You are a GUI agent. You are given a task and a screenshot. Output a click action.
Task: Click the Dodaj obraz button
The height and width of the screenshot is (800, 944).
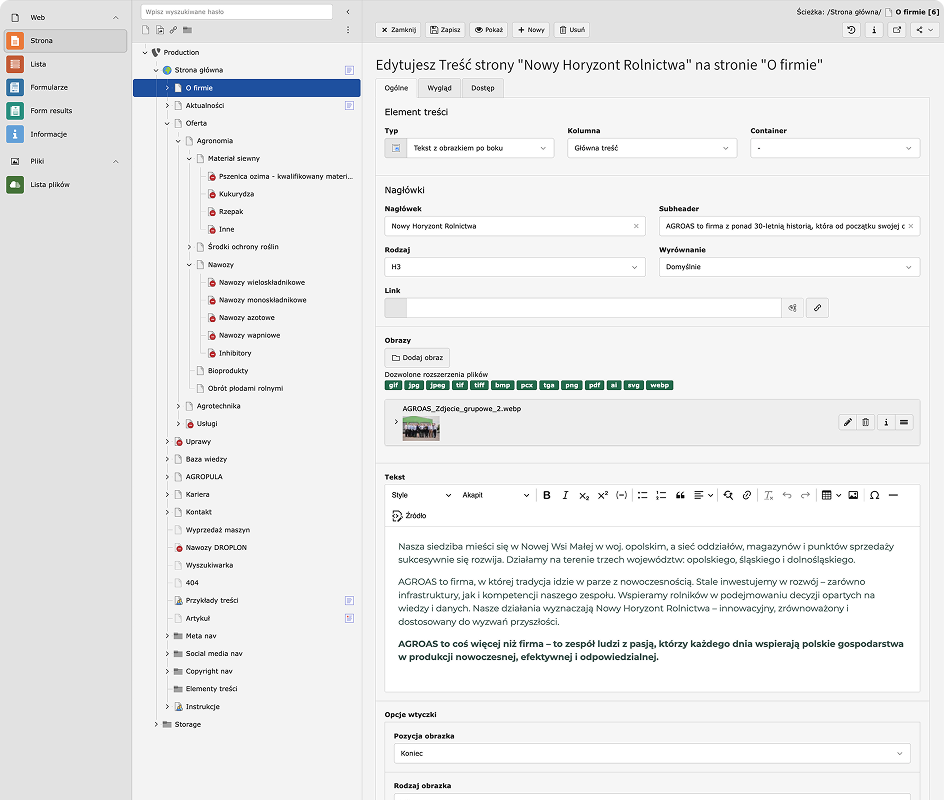click(x=417, y=357)
